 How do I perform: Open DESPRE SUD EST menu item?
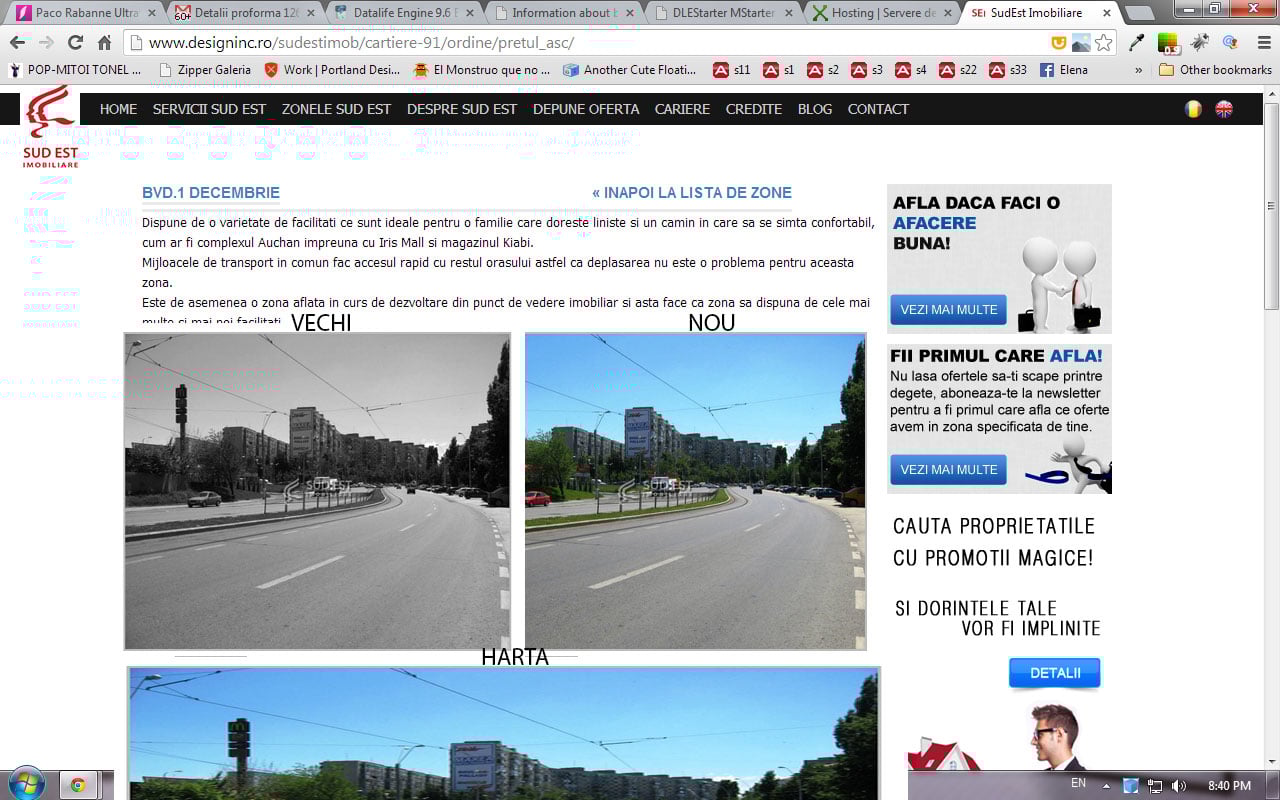(462, 109)
